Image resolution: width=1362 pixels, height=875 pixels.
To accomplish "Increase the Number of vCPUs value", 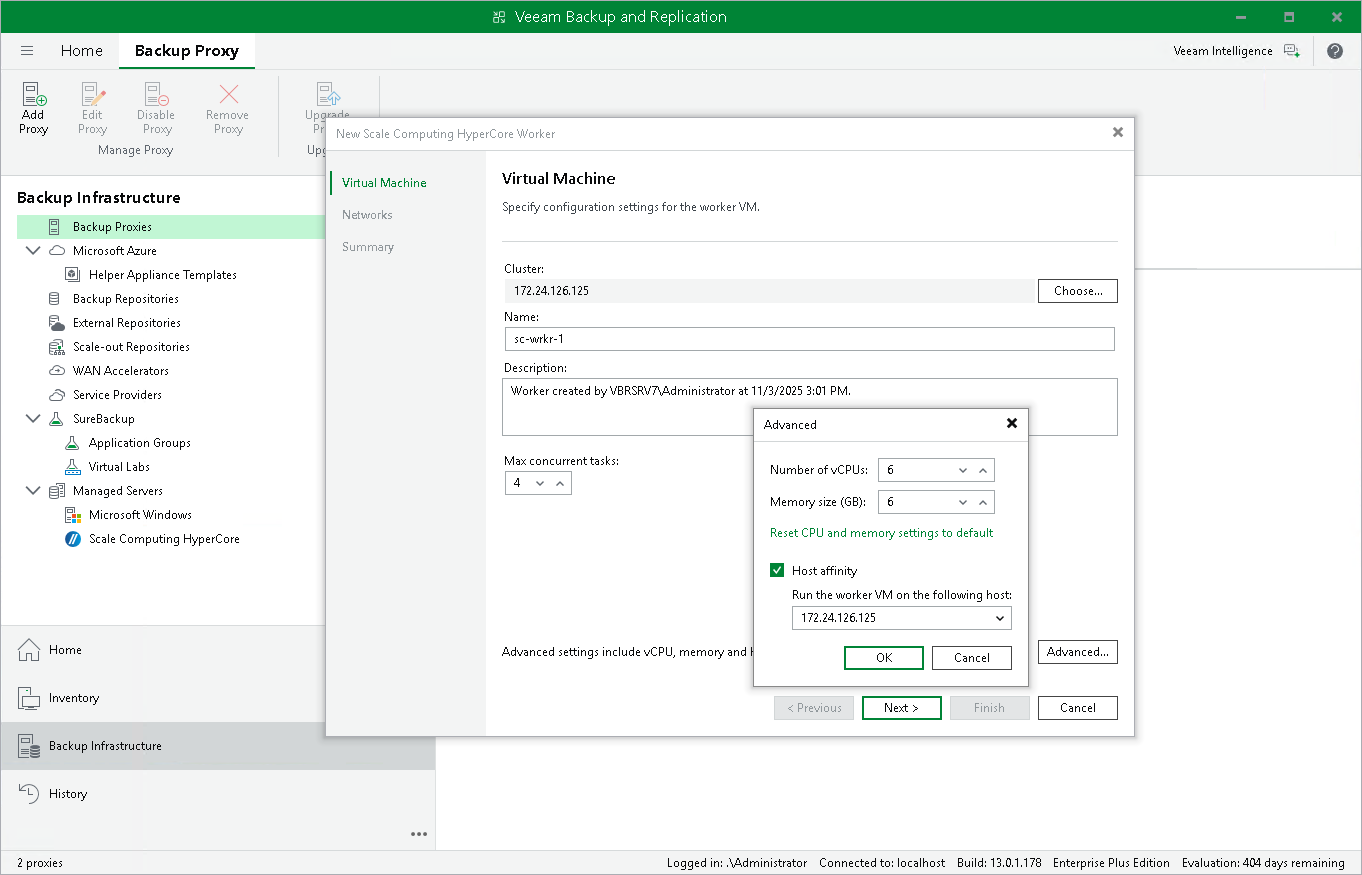I will pyautogui.click(x=983, y=471).
